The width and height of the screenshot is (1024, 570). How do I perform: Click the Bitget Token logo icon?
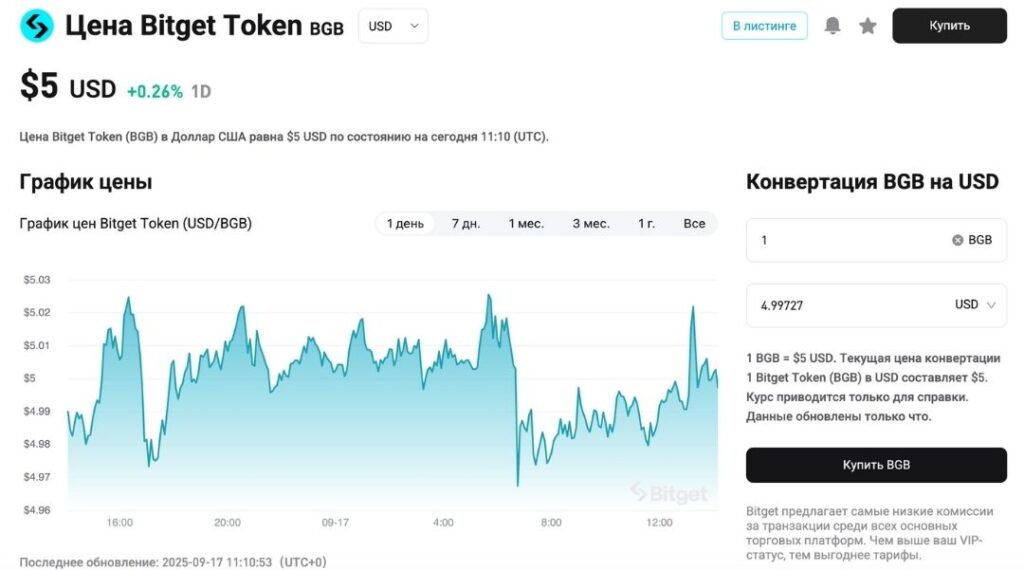tap(37, 26)
